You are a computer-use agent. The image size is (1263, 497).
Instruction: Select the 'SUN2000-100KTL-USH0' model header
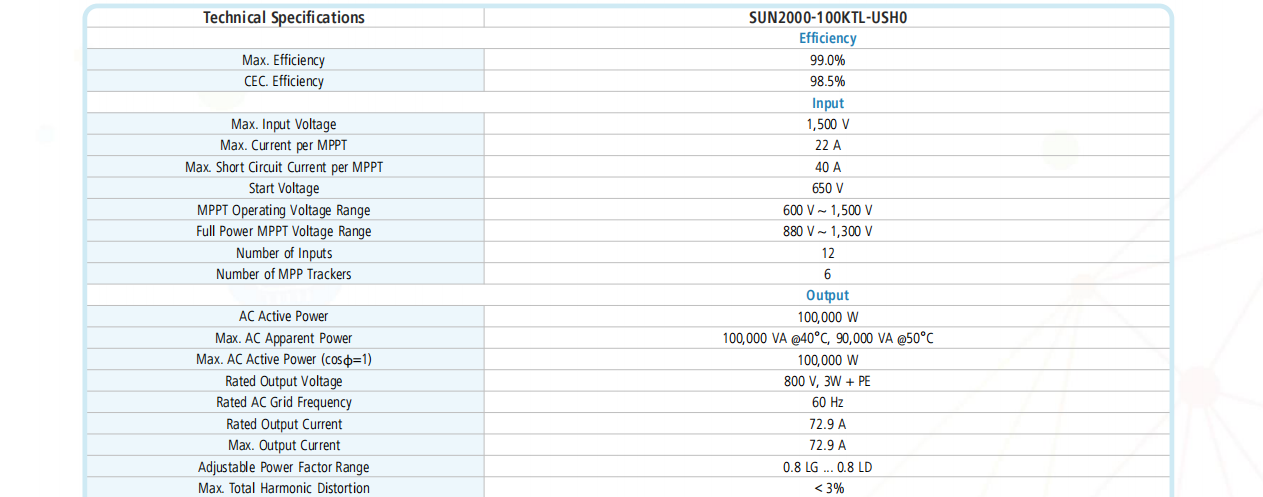828,17
